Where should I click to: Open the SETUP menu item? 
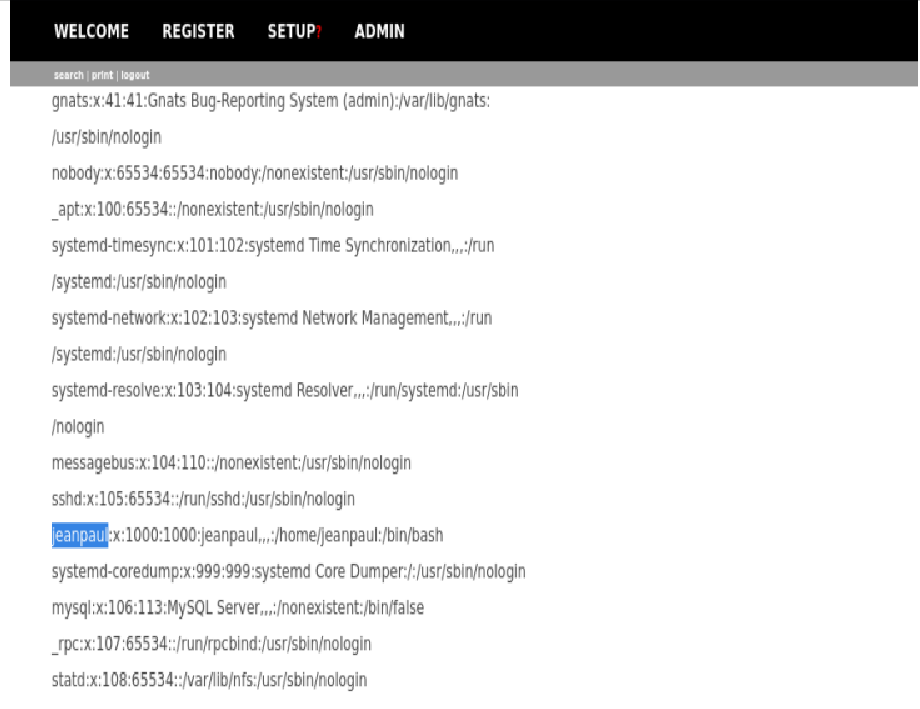pos(291,31)
